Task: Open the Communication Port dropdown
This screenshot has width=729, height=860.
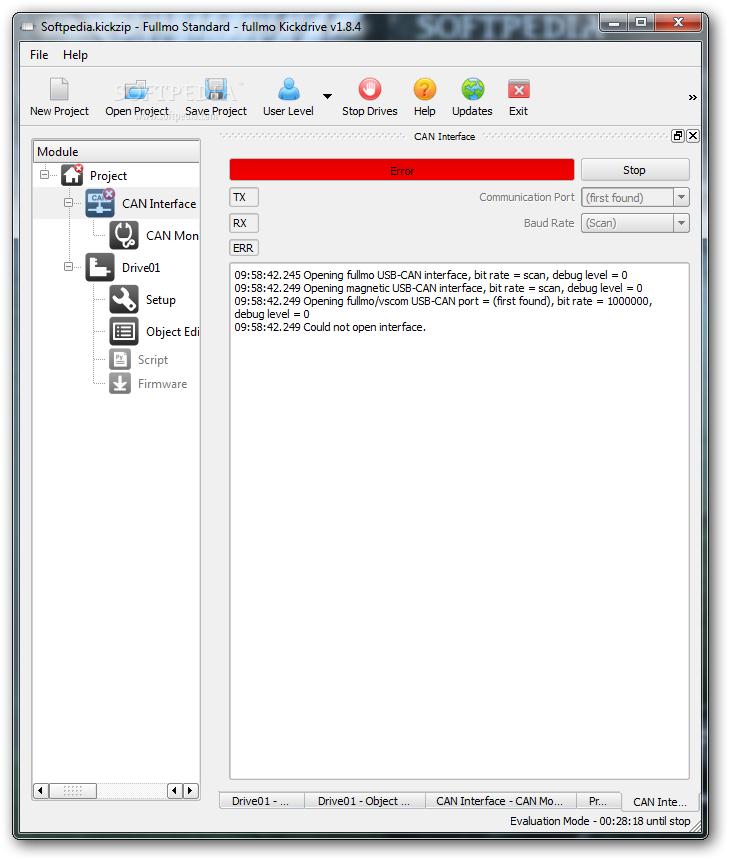Action: pos(681,197)
